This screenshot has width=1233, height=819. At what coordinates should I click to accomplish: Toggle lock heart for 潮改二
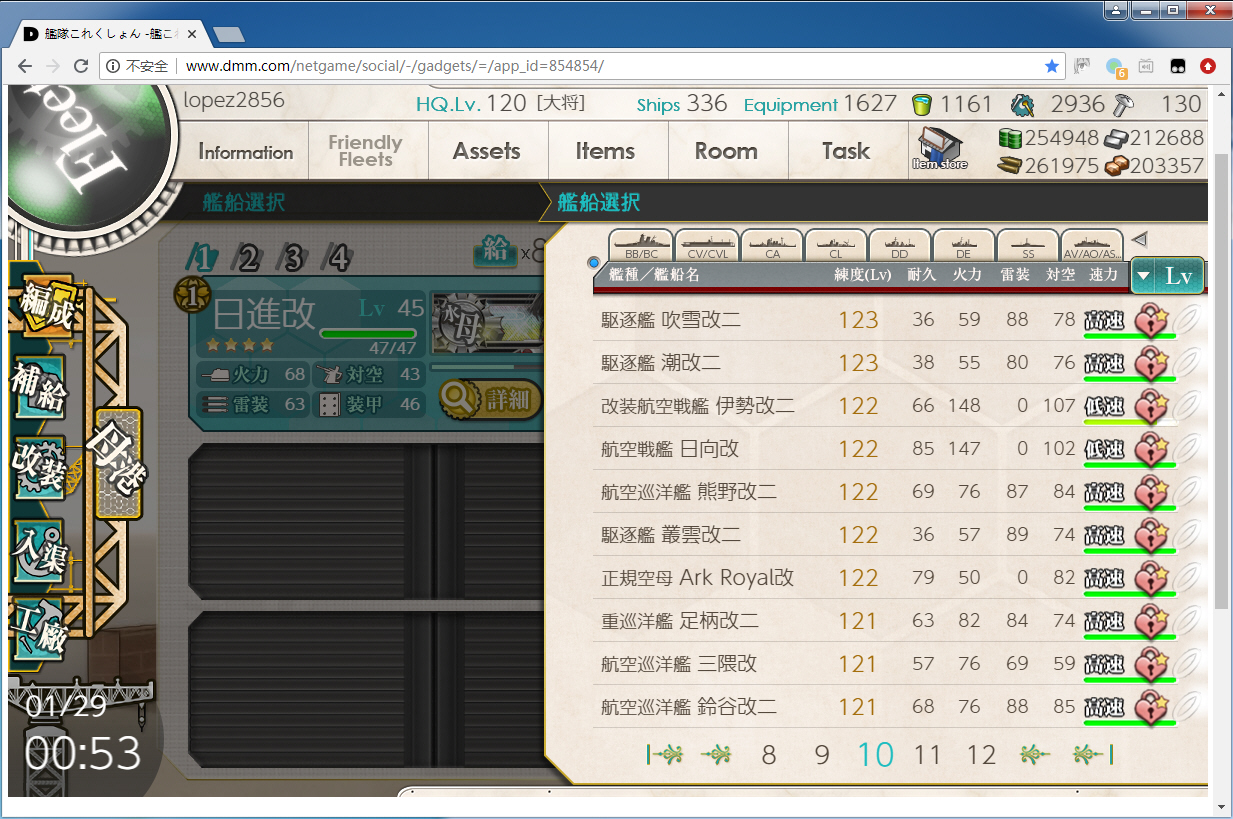point(1153,364)
